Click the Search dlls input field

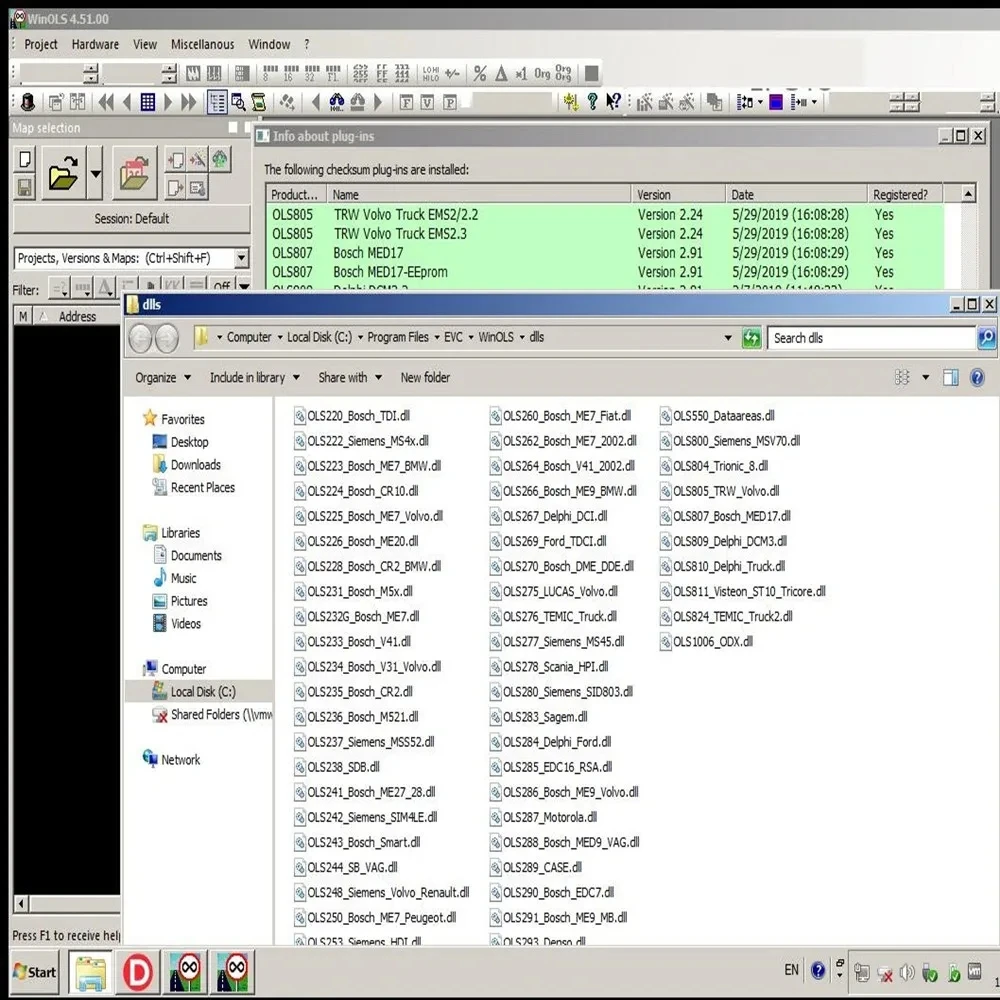pyautogui.click(x=870, y=338)
